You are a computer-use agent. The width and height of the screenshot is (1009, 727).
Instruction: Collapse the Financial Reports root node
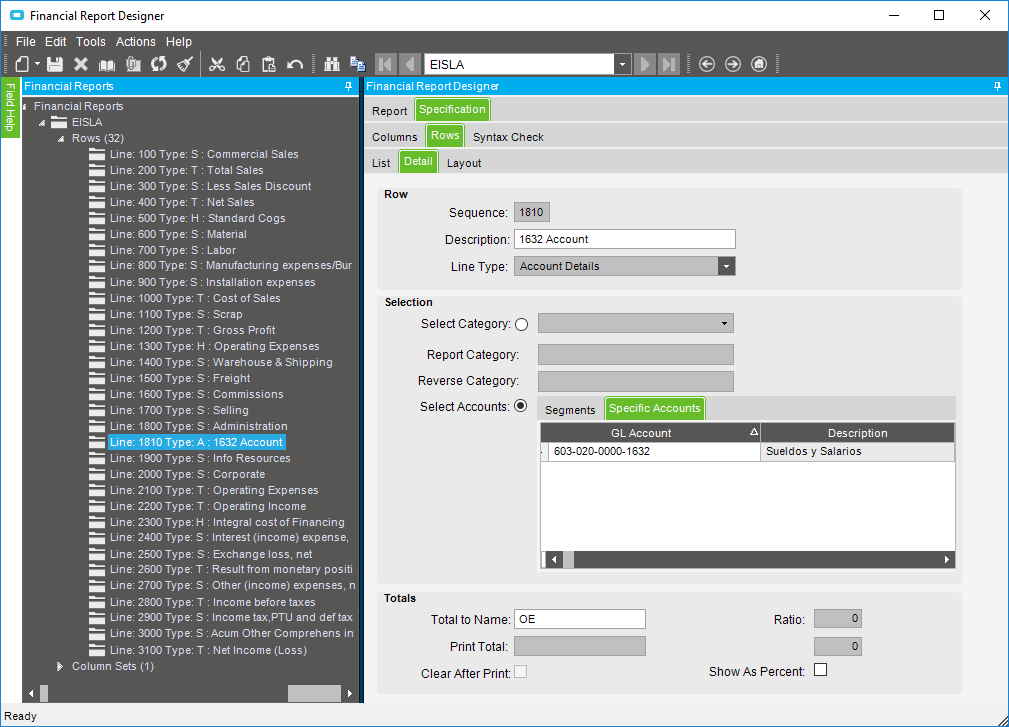coord(25,106)
